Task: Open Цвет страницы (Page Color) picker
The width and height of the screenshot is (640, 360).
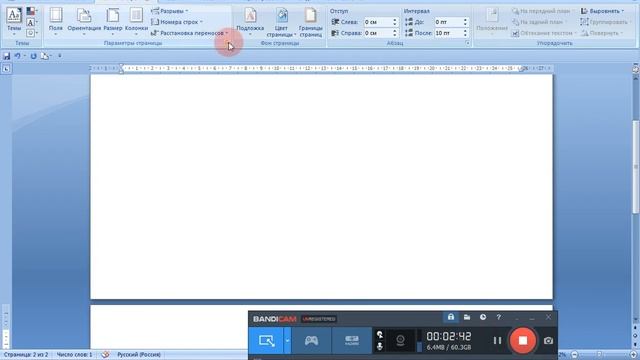Action: point(281,22)
